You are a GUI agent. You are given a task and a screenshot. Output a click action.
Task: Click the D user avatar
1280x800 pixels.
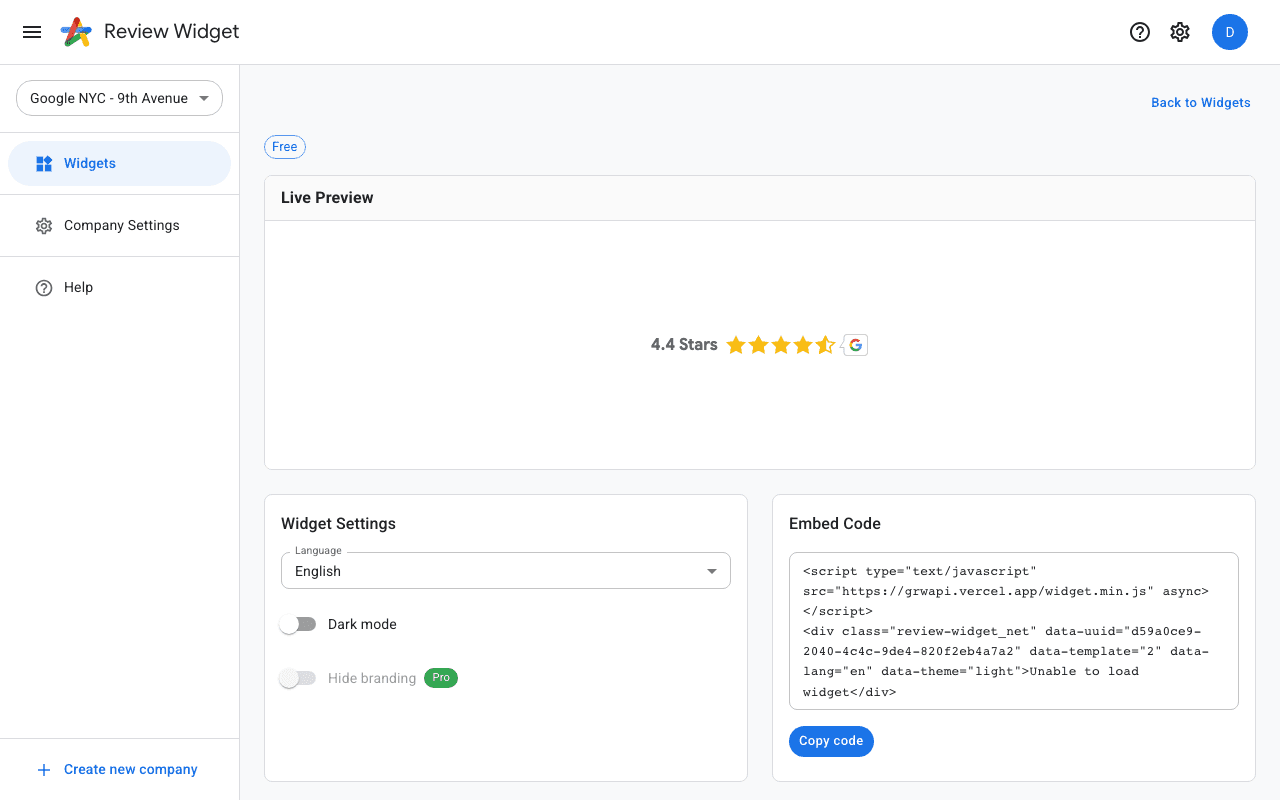click(x=1230, y=32)
